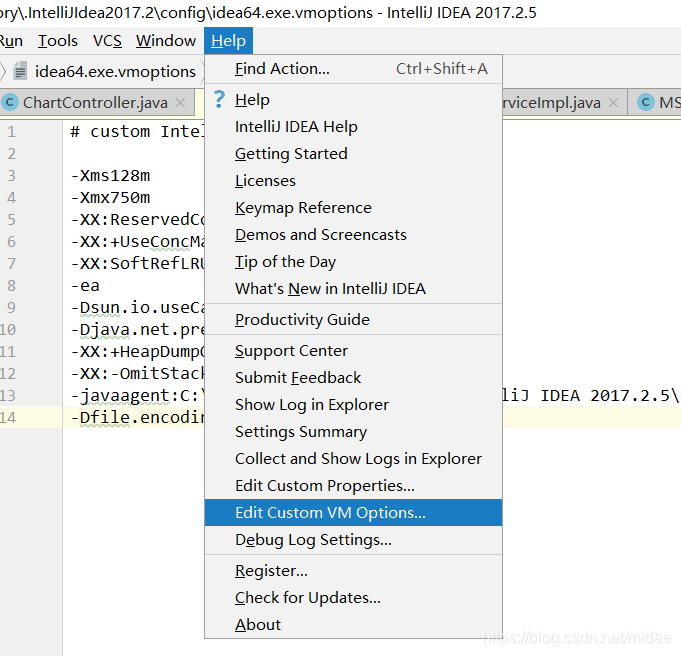Click the question mark Help icon
The width and height of the screenshot is (681, 656).
point(220,99)
